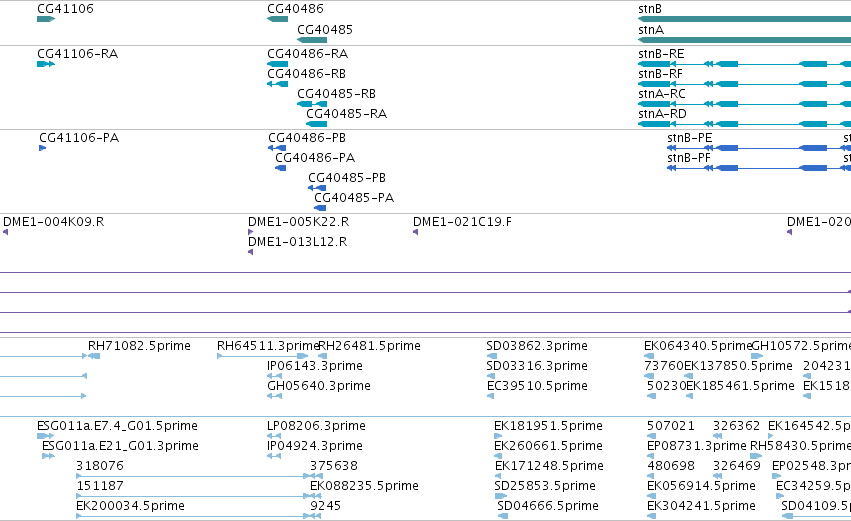851x521 pixels.
Task: Select the 326362 feature
Action: [x=717, y=436]
